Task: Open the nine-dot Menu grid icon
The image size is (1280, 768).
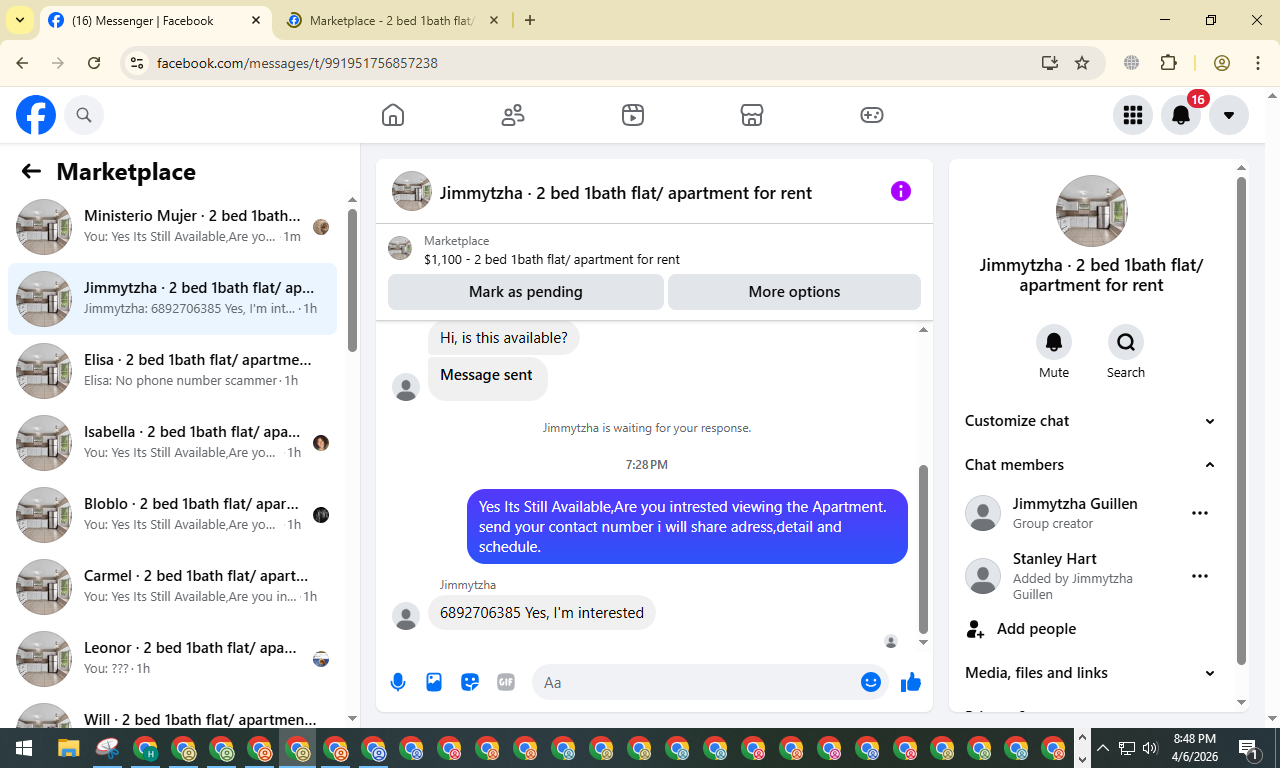Action: click(1133, 115)
